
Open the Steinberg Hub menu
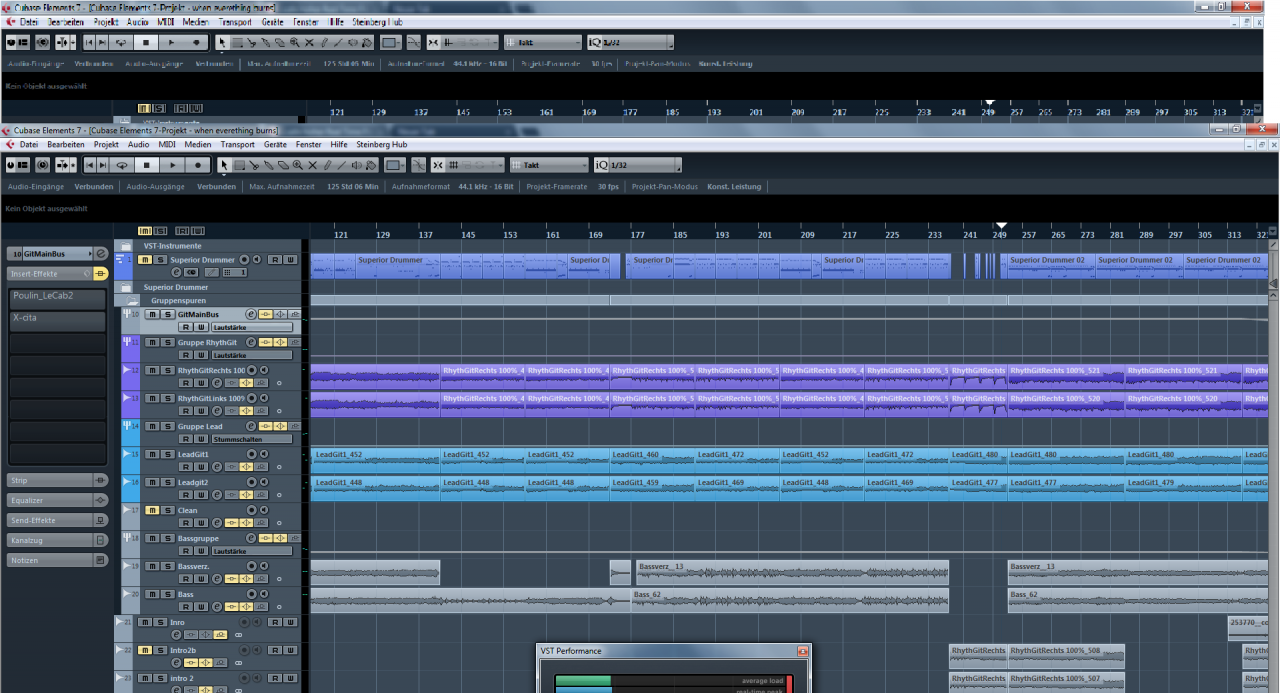point(382,144)
